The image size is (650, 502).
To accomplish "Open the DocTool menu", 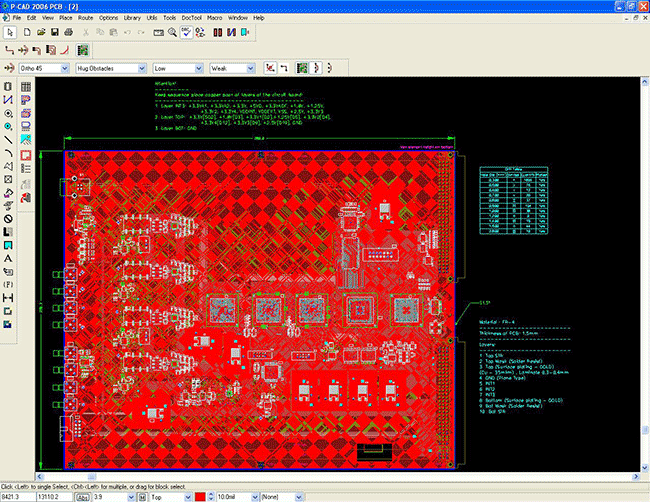I will point(191,18).
